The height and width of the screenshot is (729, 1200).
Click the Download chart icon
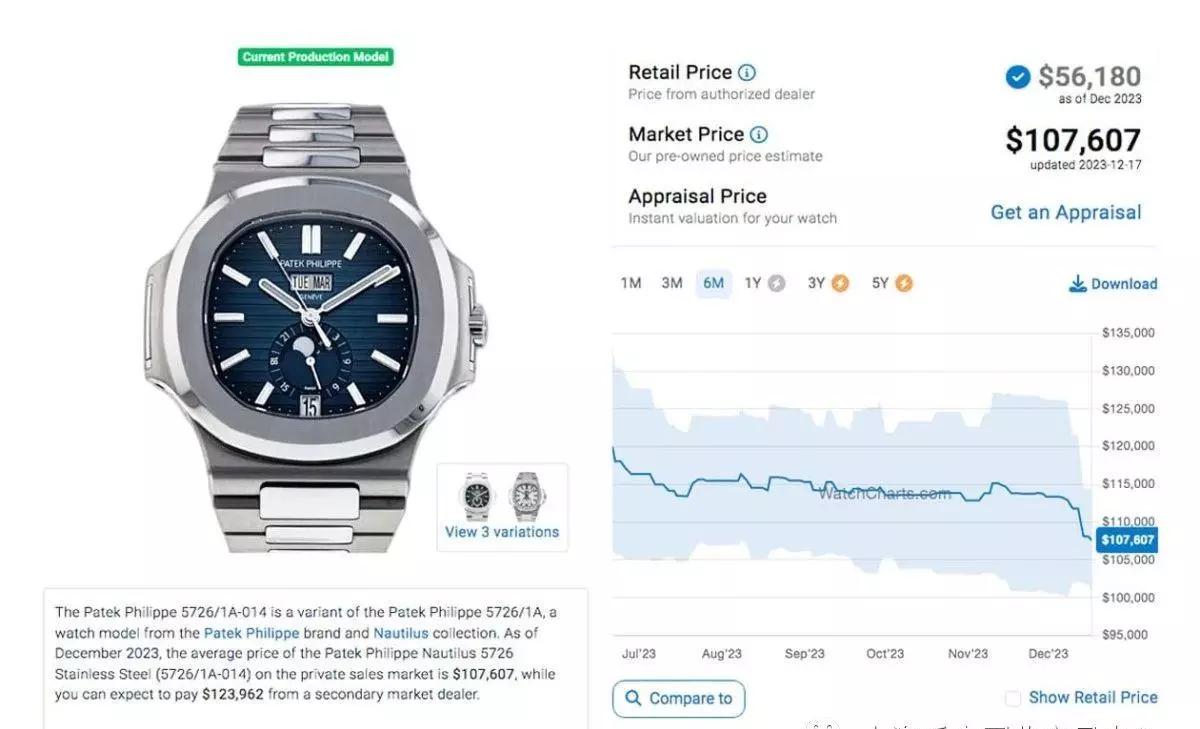click(x=1077, y=284)
